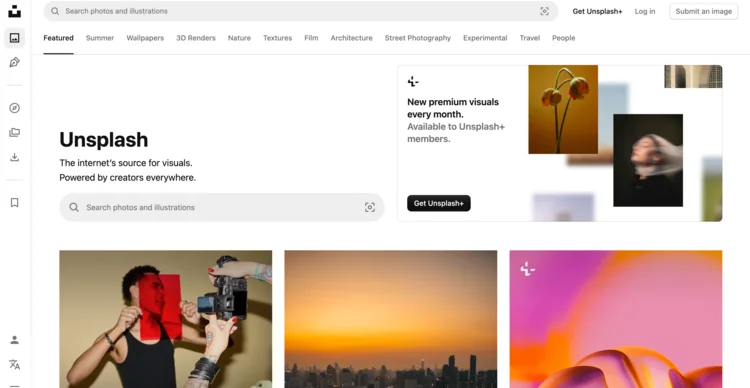
Task: Switch to the Wallpapers tab
Action: click(145, 38)
